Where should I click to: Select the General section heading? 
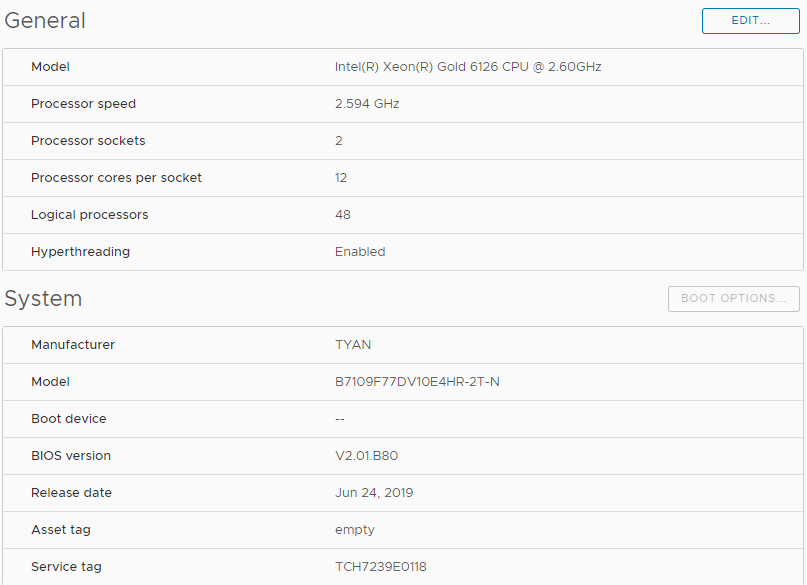45,21
